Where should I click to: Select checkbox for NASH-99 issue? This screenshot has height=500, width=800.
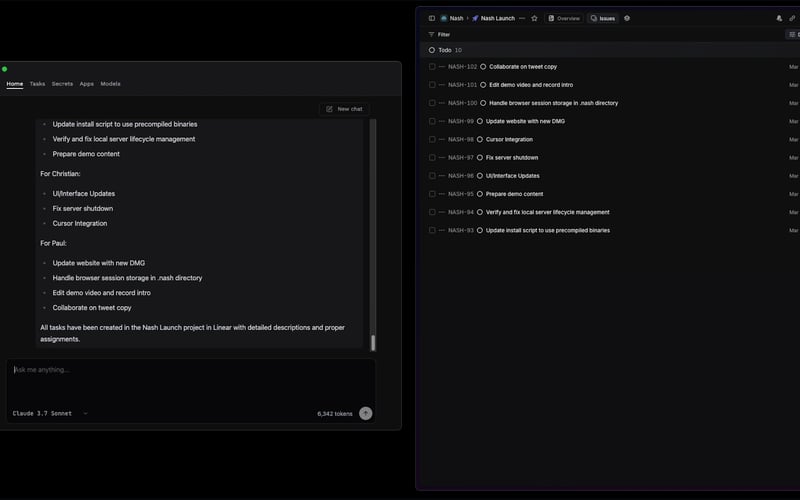point(432,121)
